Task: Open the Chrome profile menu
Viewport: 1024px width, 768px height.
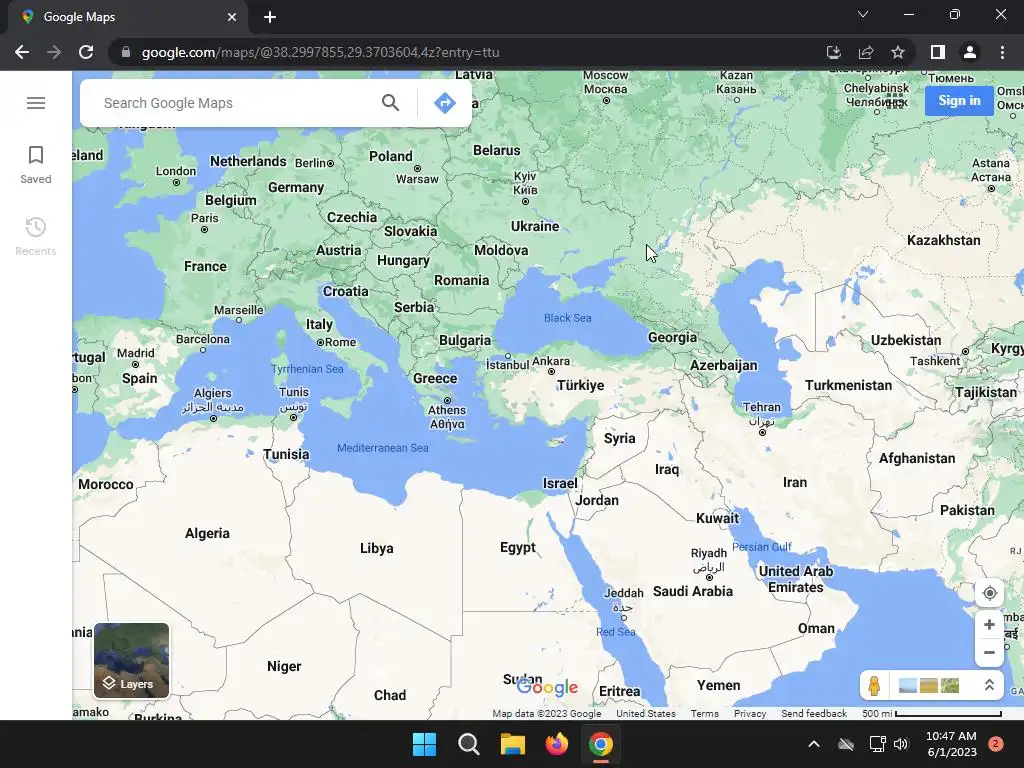Action: (970, 52)
